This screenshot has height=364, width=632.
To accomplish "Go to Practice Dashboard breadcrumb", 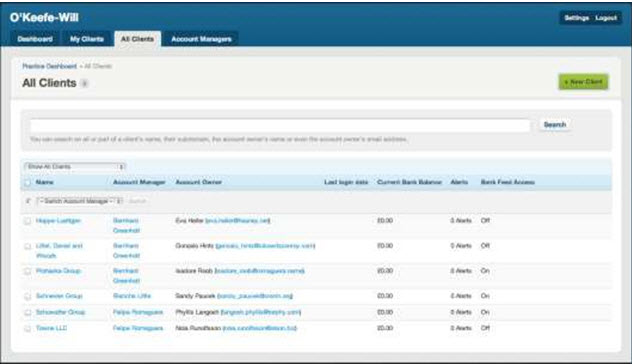I will pos(49,66).
